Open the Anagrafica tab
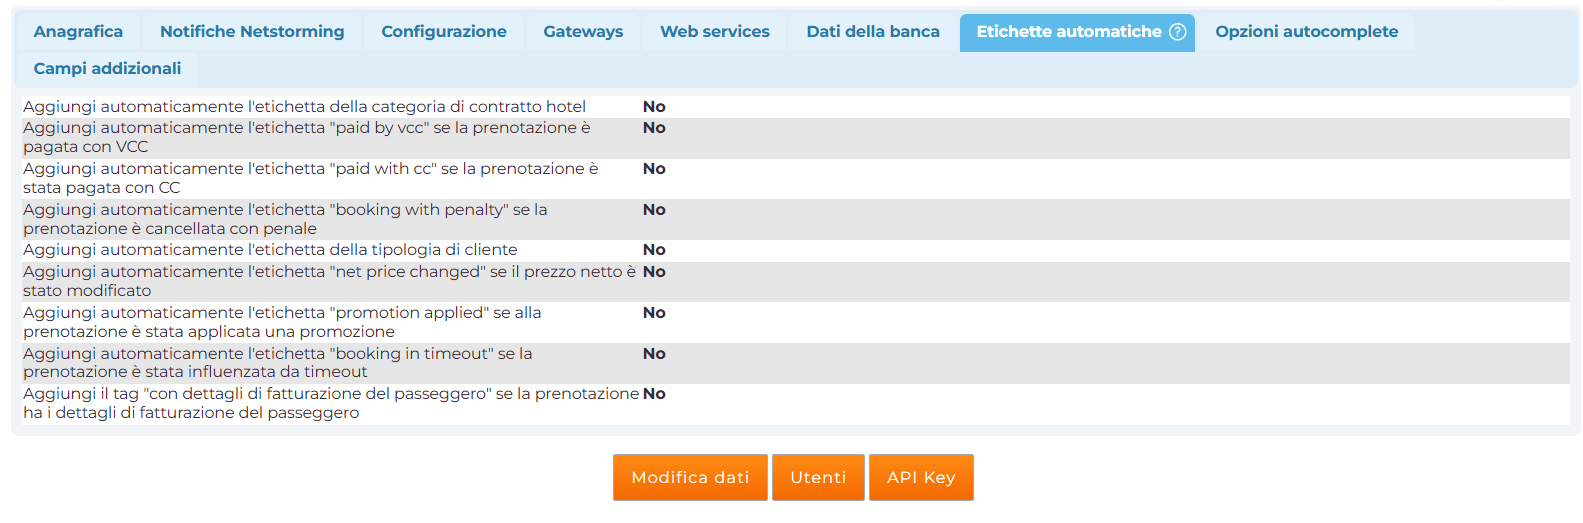Screen dimensions: 1583x523 pyautogui.click(x=78, y=32)
